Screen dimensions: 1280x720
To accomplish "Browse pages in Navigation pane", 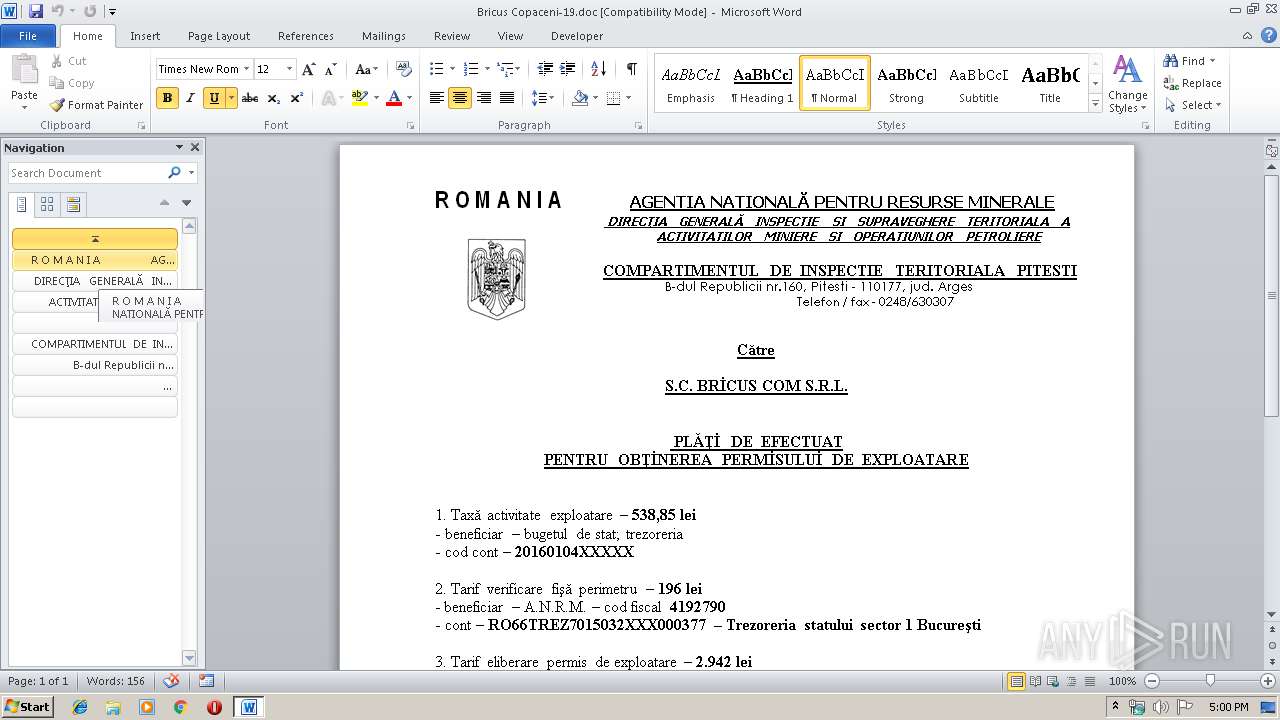I will coord(47,204).
